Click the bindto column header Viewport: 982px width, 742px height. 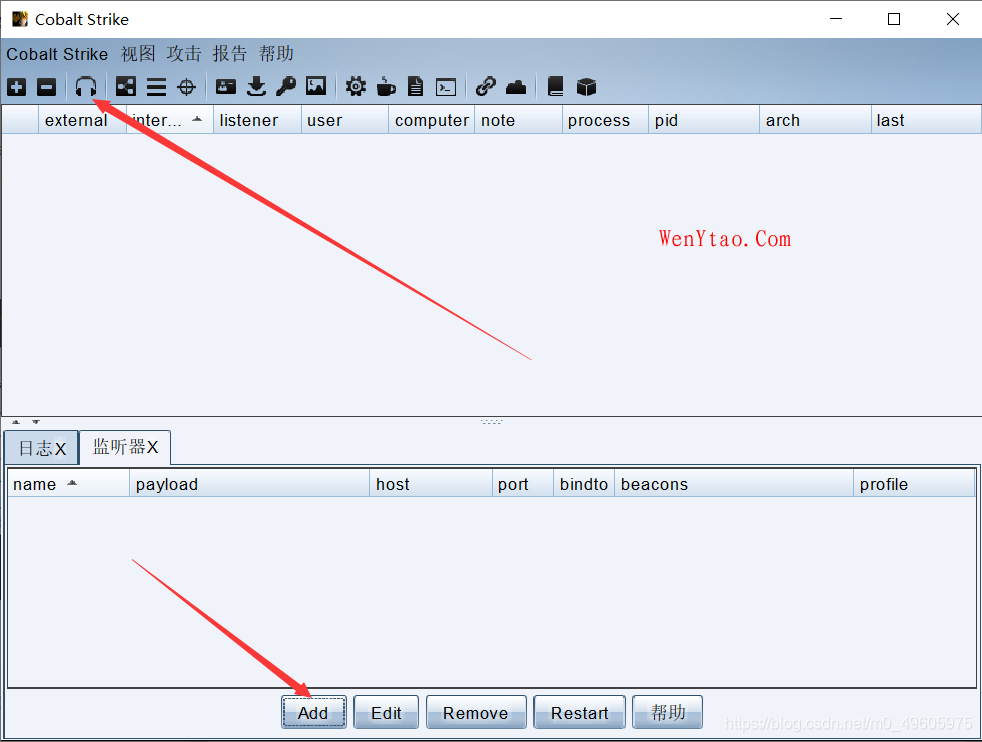584,484
